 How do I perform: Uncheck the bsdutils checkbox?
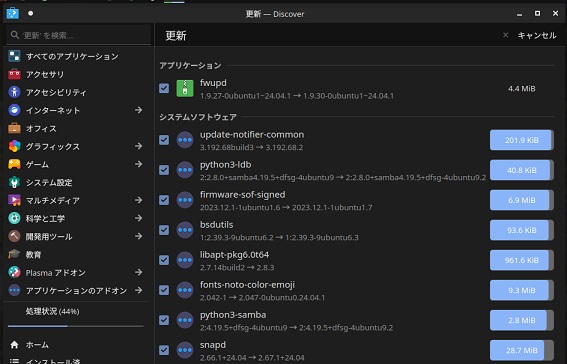pyautogui.click(x=164, y=230)
